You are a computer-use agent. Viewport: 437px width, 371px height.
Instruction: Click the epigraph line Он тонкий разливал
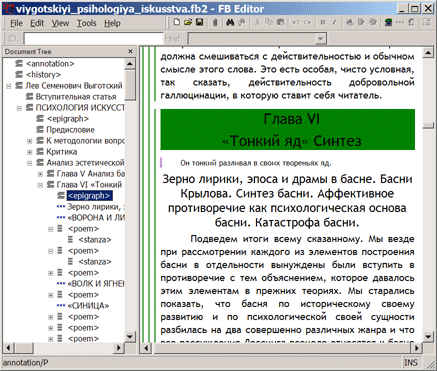pyautogui.click(x=256, y=163)
